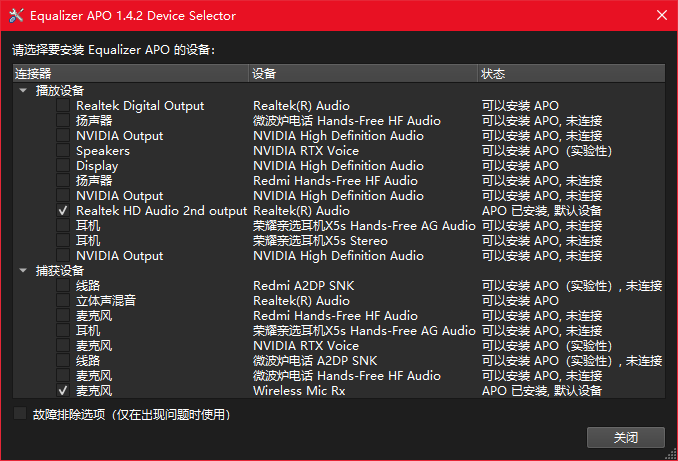Check 线路 Redmi A2DP SNK checkbox
This screenshot has height=461, width=678.
pos(63,285)
